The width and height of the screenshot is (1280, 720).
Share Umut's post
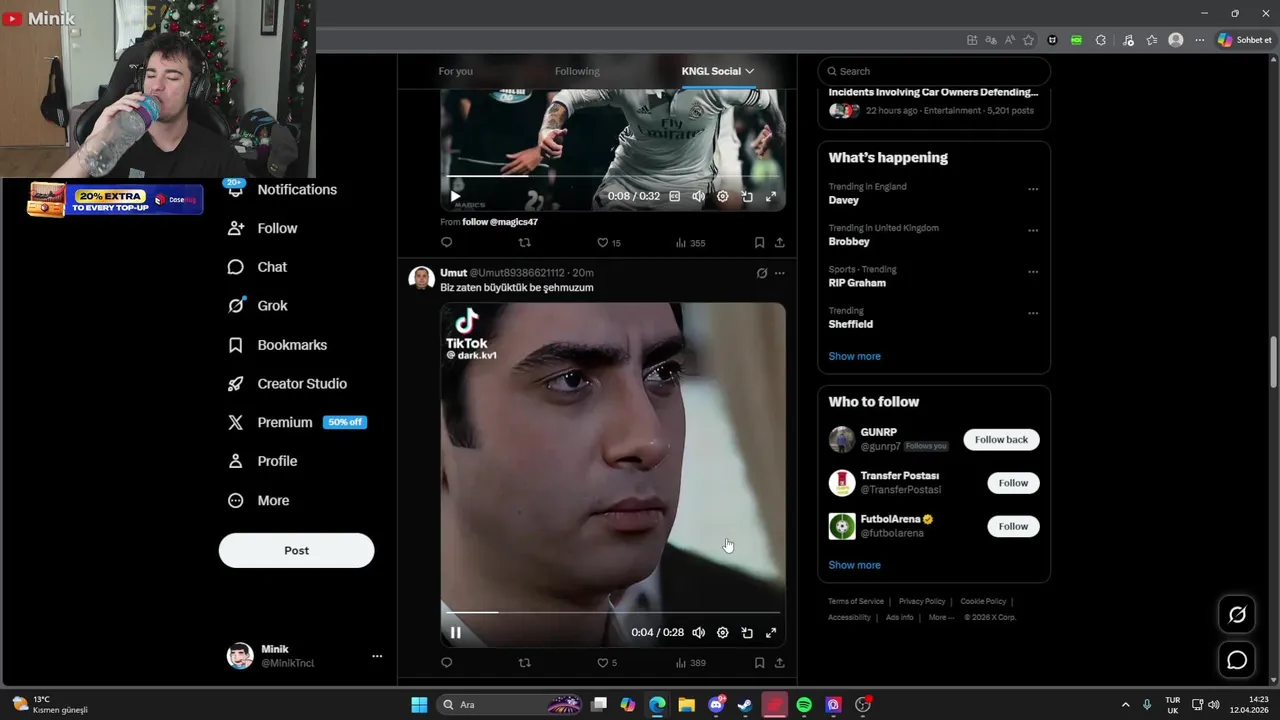coord(779,662)
